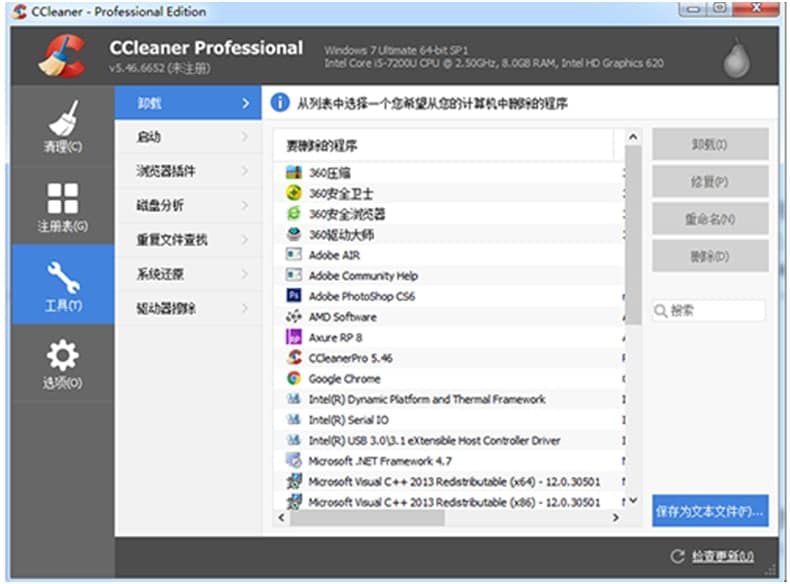
Task: Select the 360压缩 program icon
Action: (294, 172)
